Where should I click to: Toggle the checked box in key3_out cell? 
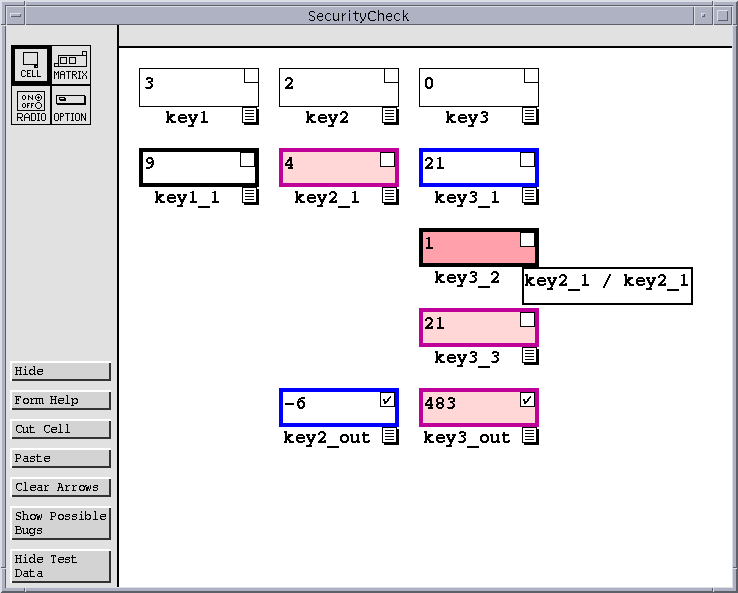click(527, 400)
